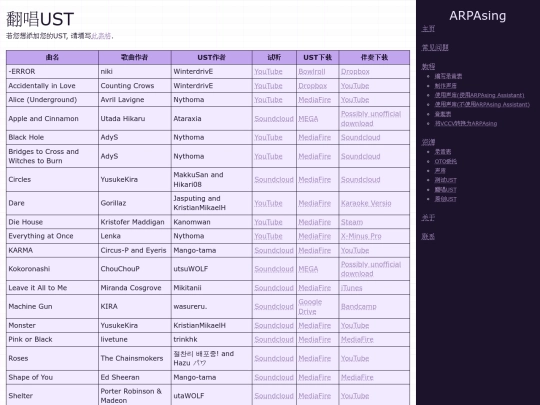Open MEGA UST download for Kokoronashi
This screenshot has width=540, height=405.
coord(308,269)
